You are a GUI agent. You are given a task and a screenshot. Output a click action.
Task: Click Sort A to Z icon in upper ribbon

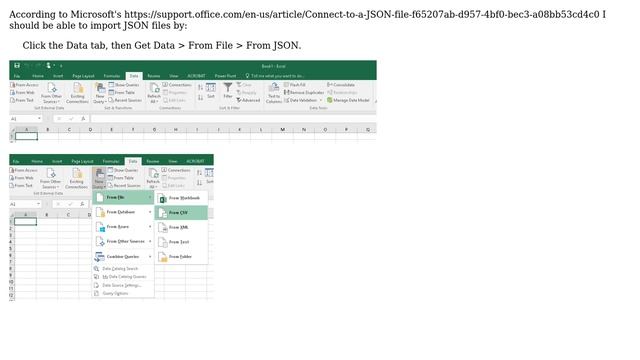(x=200, y=87)
